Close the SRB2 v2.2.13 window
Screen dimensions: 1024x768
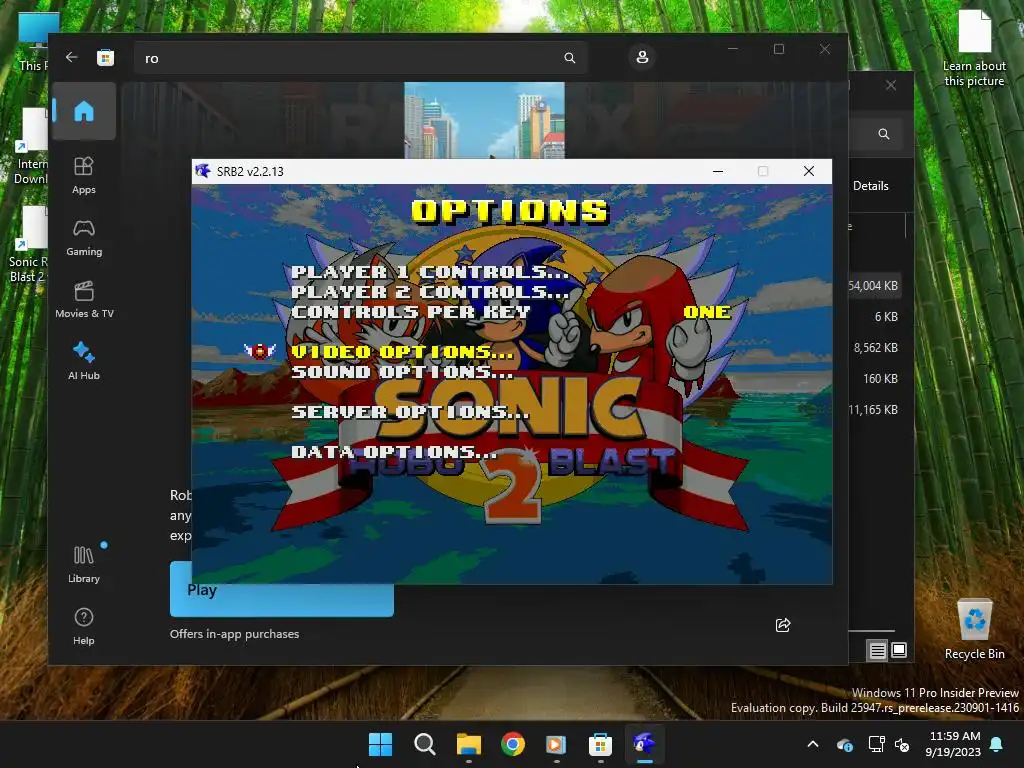(808, 171)
